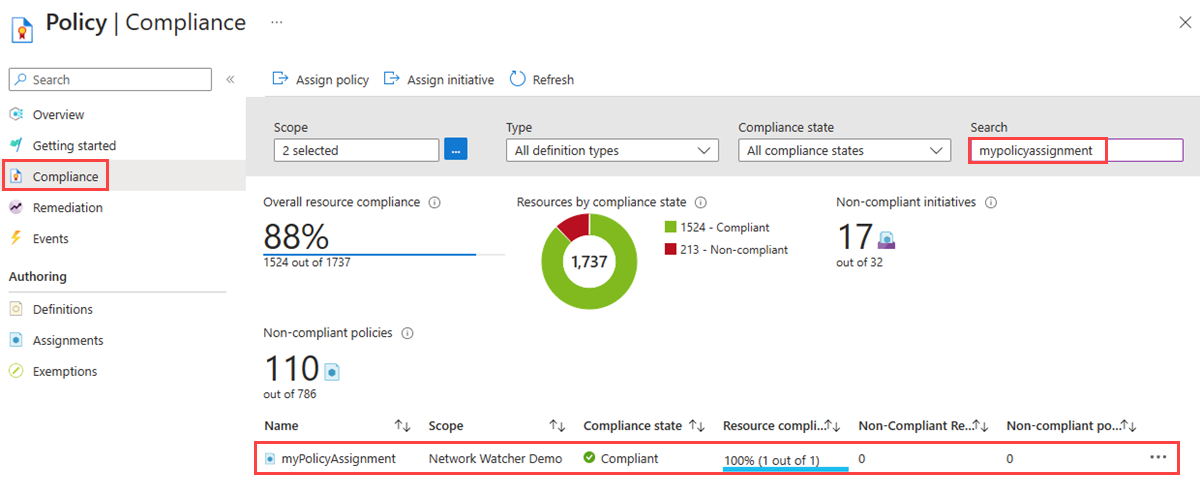
Task: Open Events from the sidebar
Action: 50,239
